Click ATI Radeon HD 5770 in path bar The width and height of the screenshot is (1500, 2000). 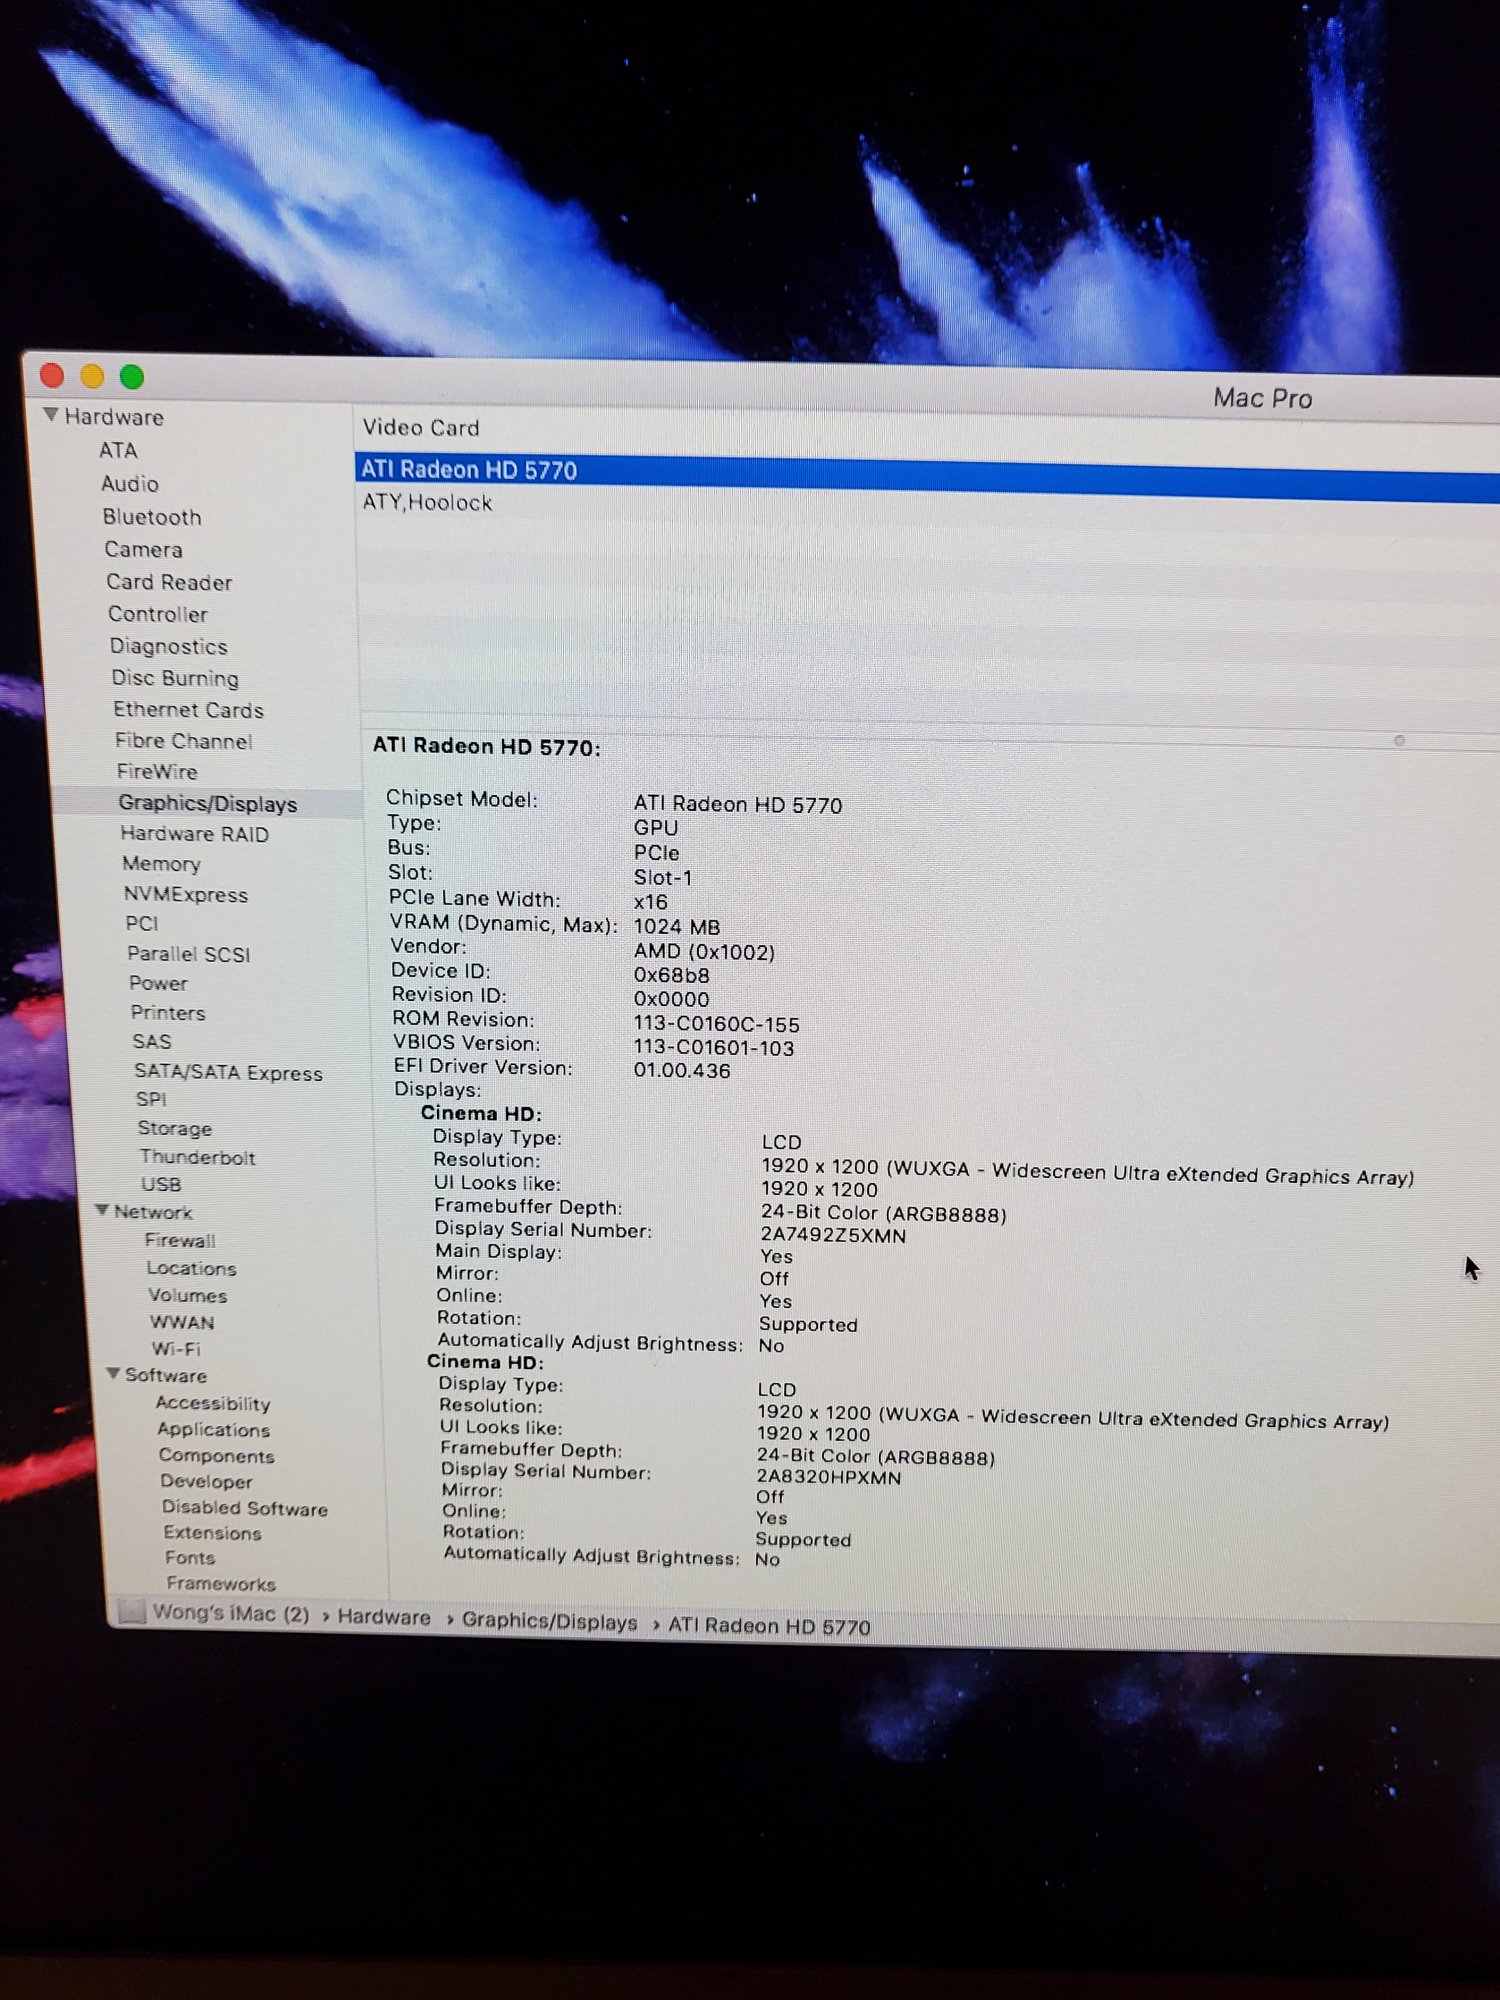click(769, 1626)
